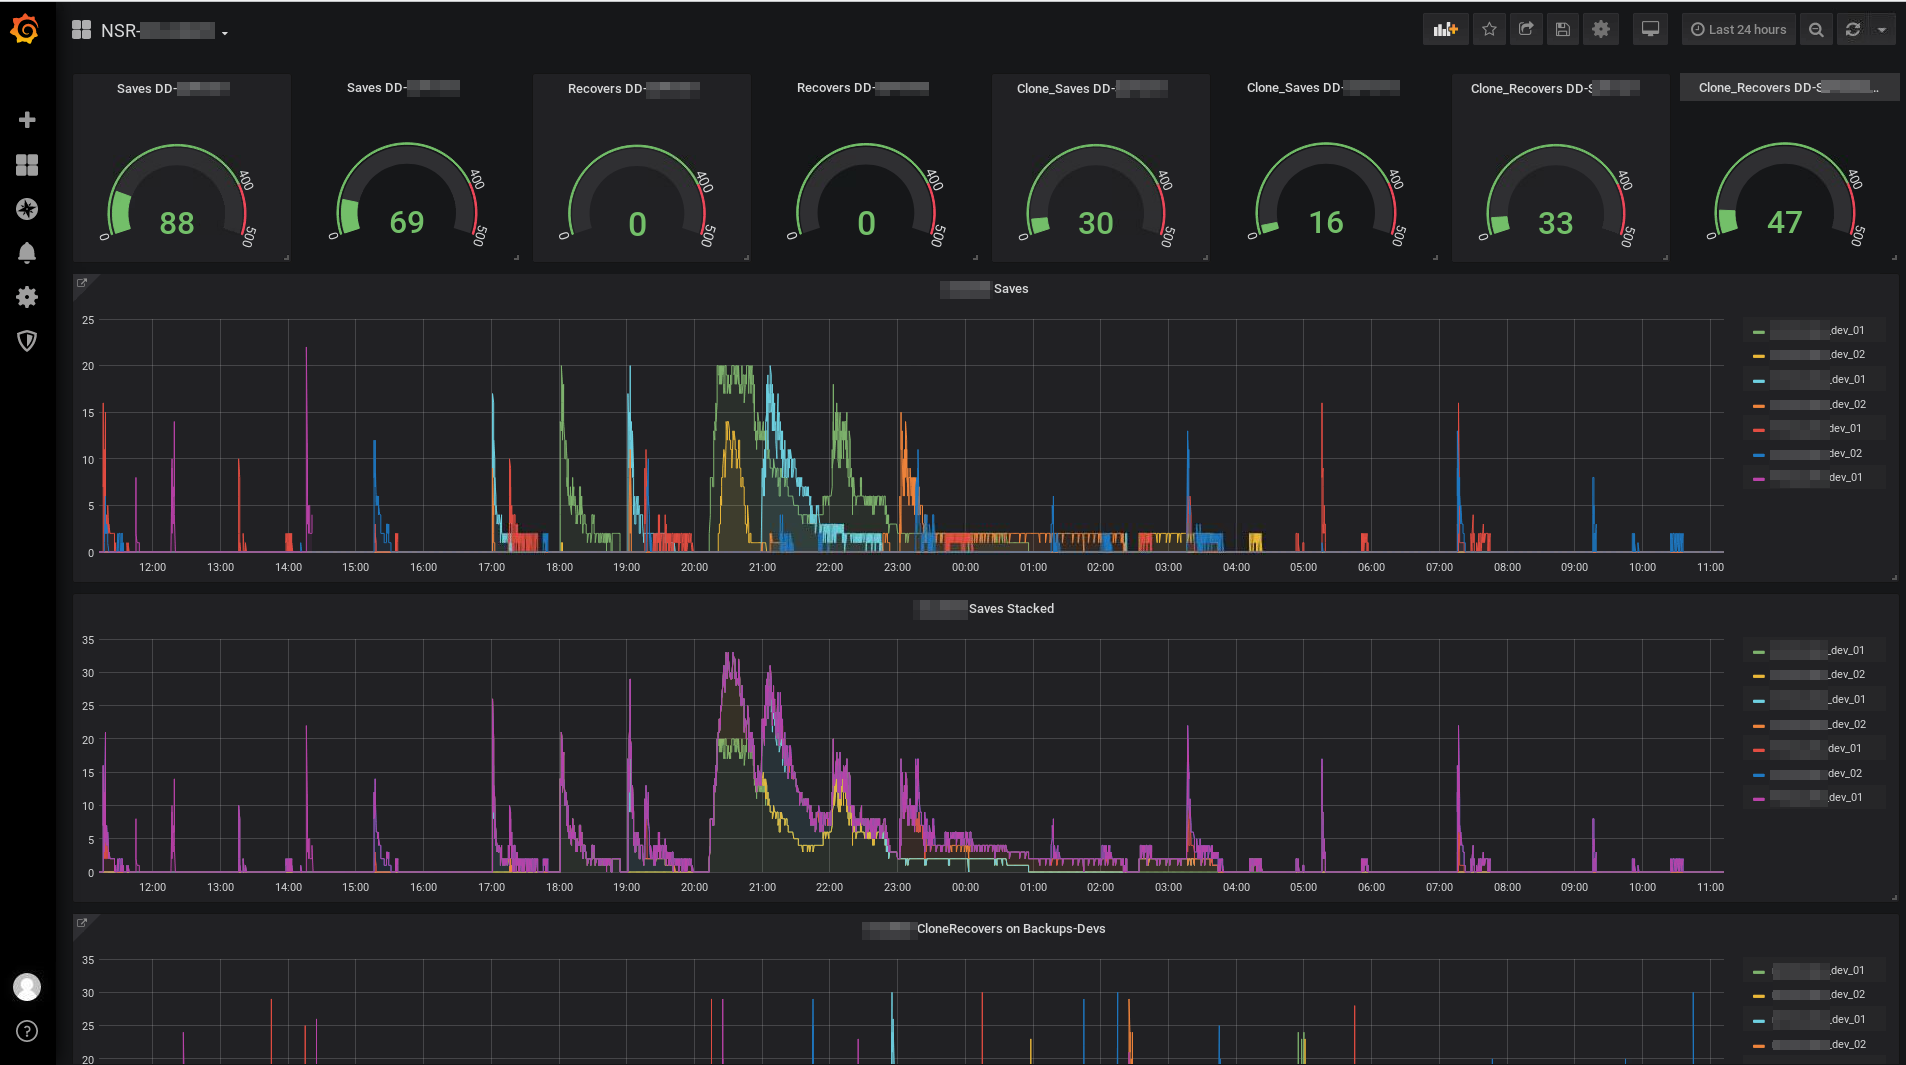Viewport: 1906px width, 1065px height.
Task: Click the Add panel toolbar icon
Action: tap(1445, 30)
